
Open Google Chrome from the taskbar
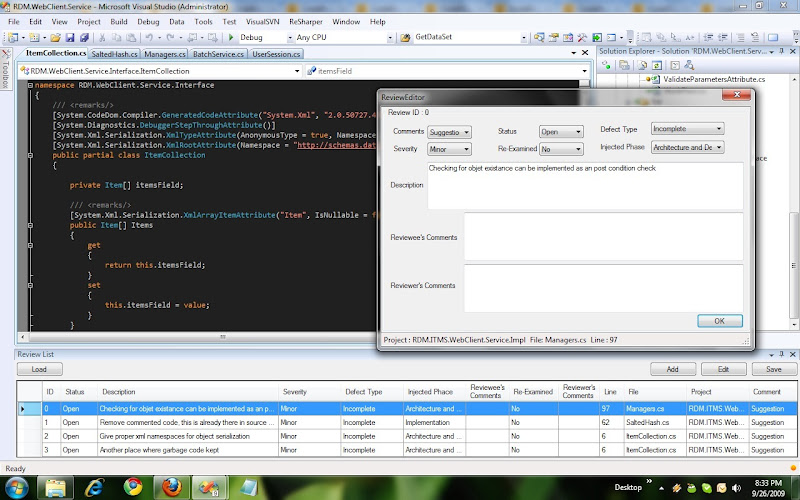pyautogui.click(x=133, y=486)
